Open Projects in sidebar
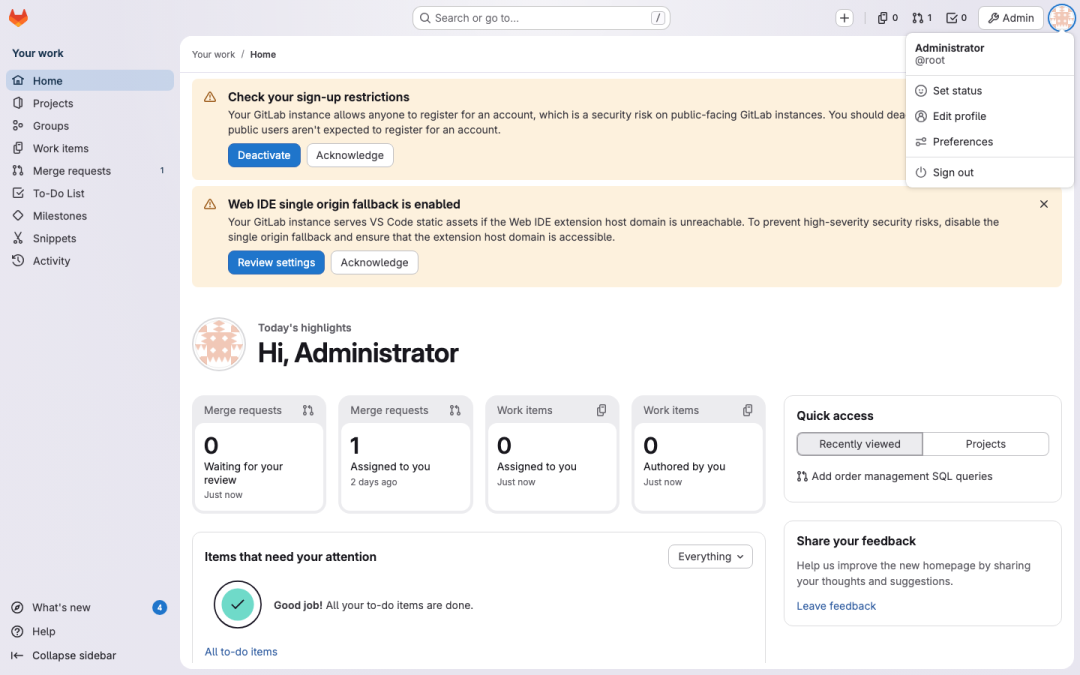1080x675 pixels. tap(90, 103)
